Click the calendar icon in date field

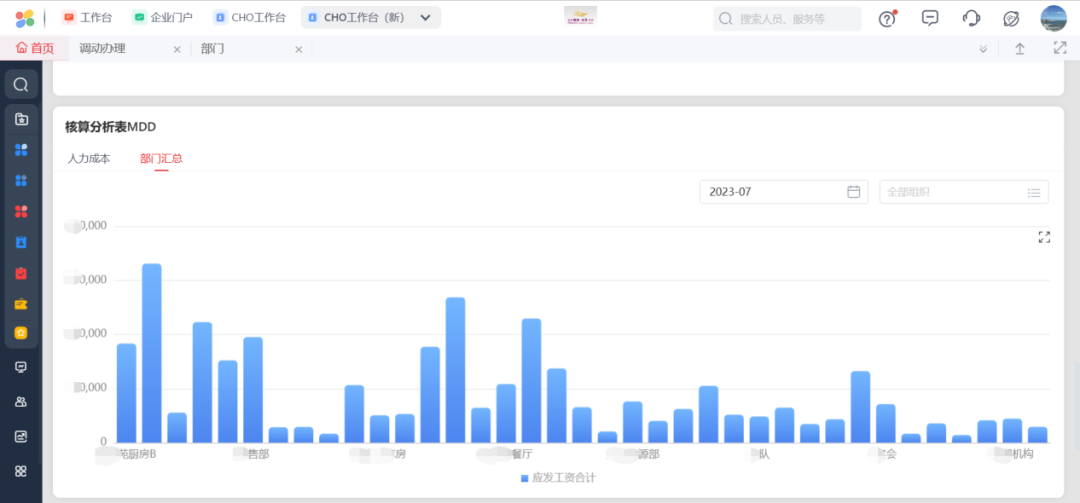click(854, 192)
